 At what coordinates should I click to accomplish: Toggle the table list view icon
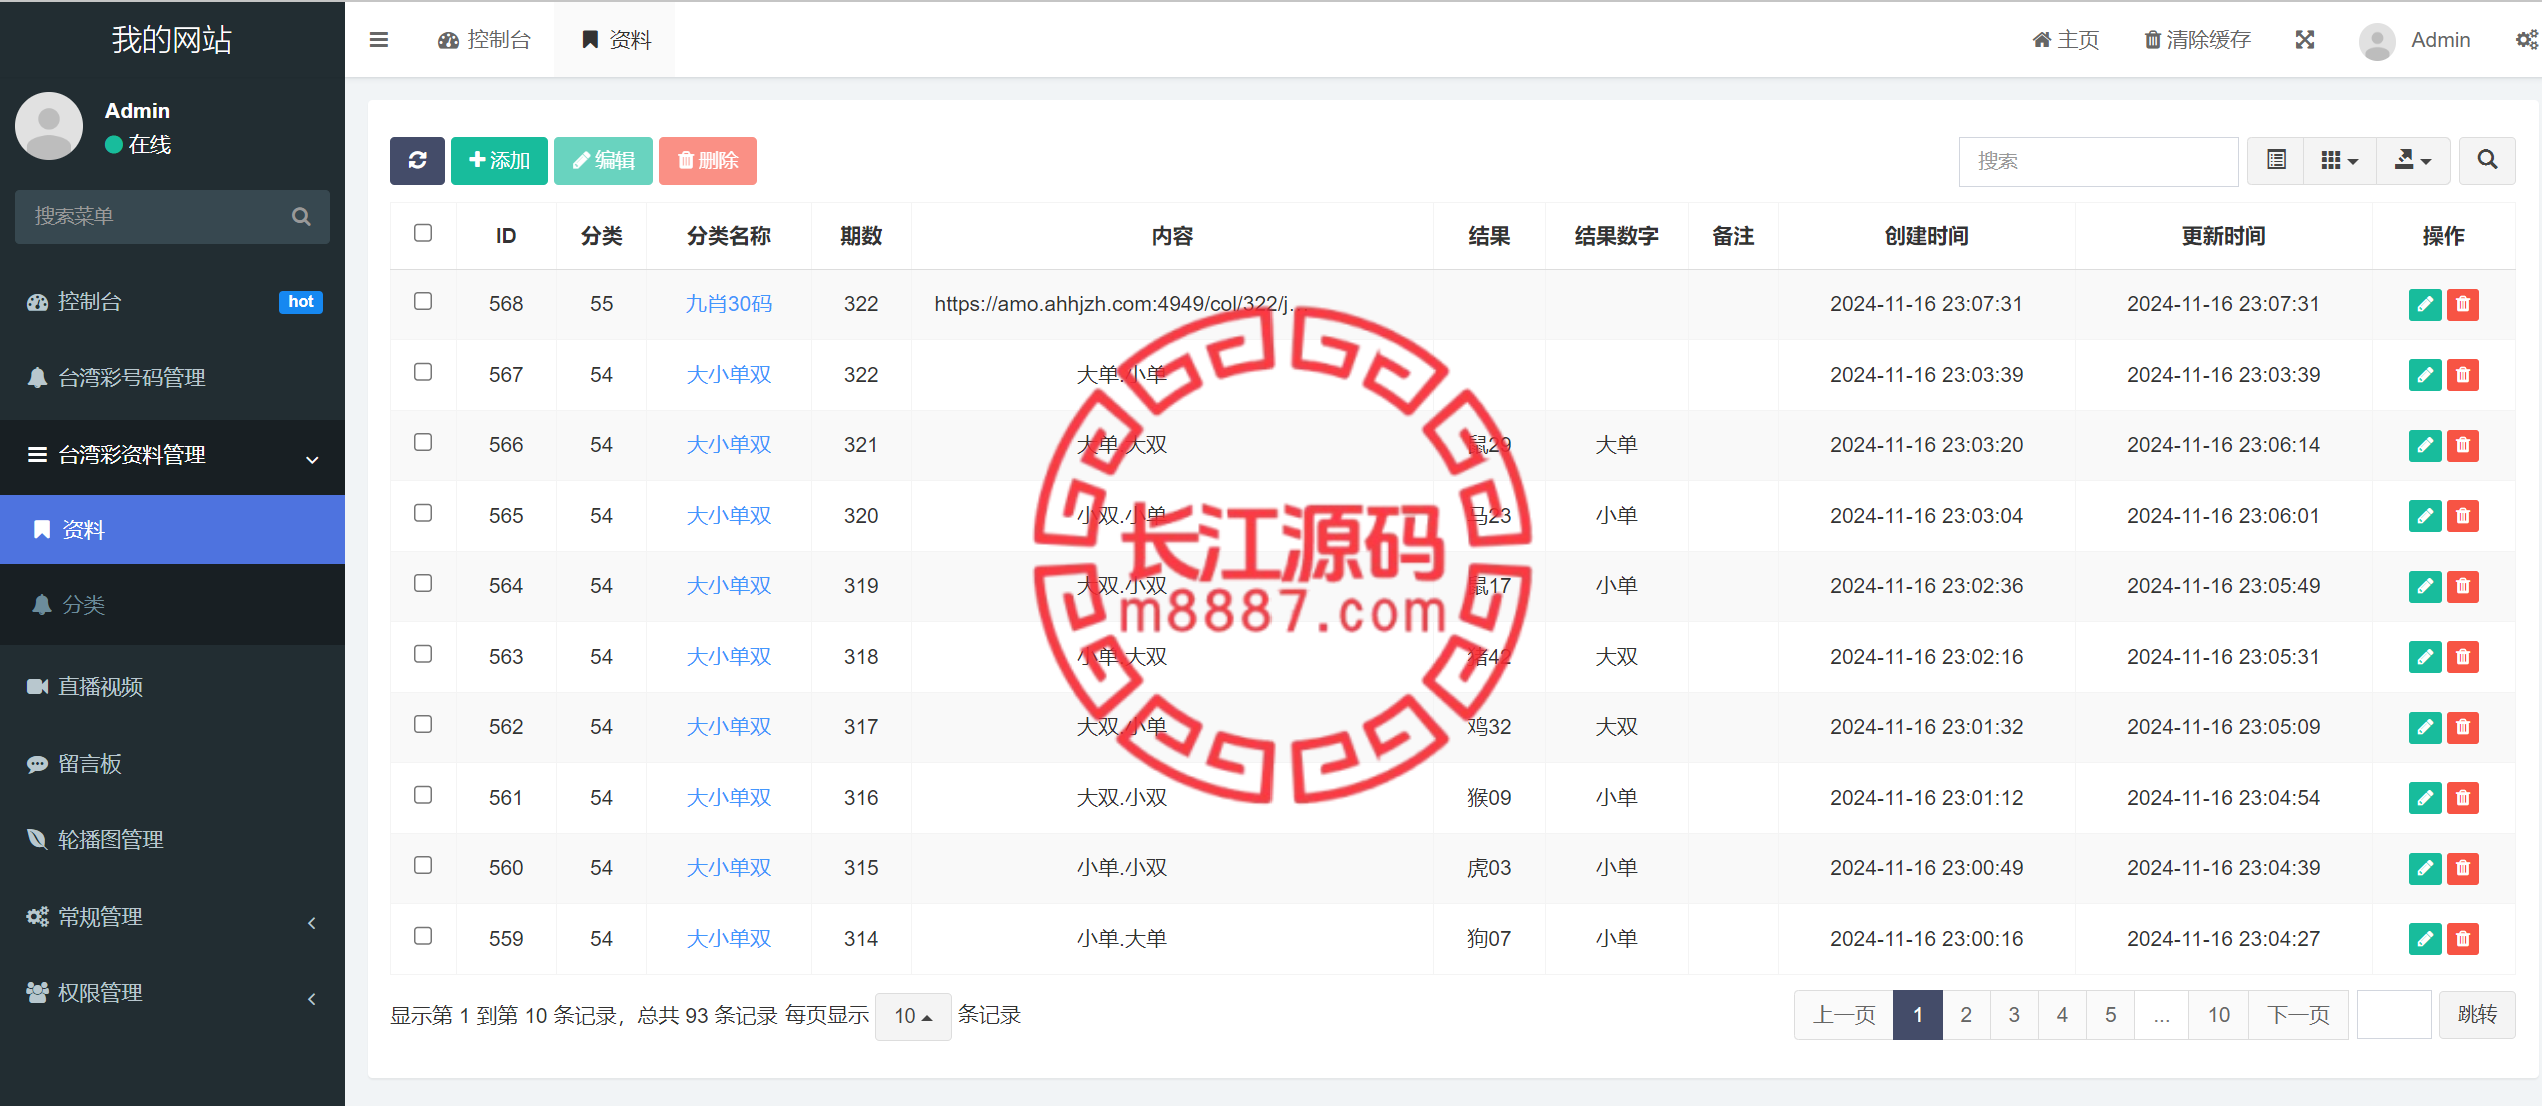(x=2276, y=161)
